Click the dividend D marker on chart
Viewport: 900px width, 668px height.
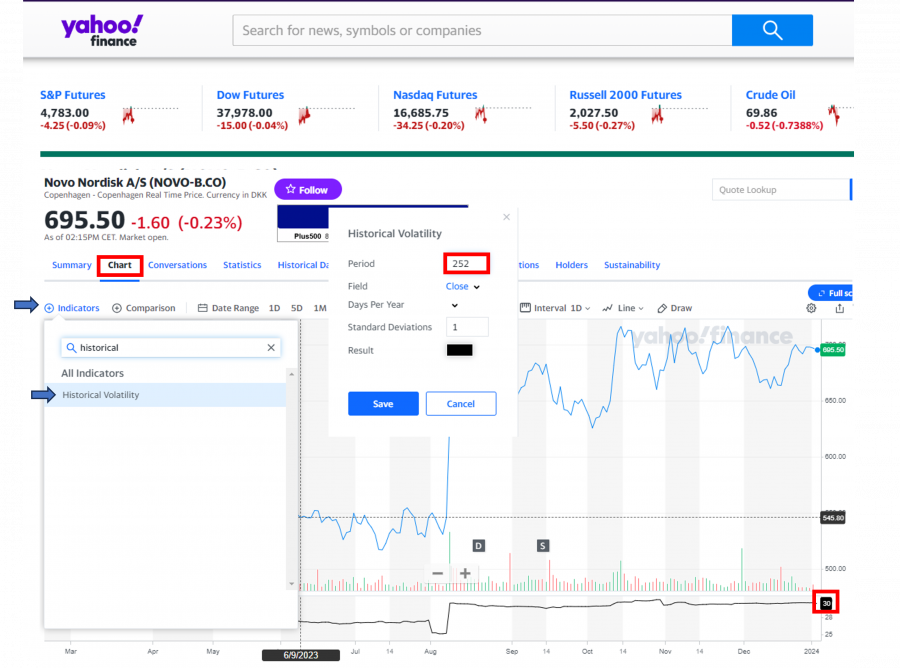coord(479,545)
